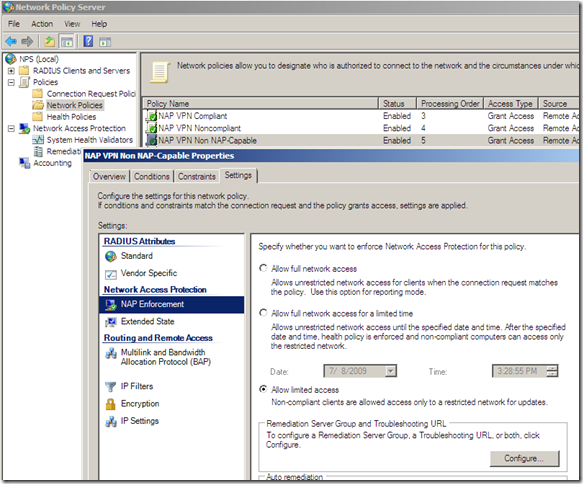Sort by the Access Type column header
The width and height of the screenshot is (583, 484).
coord(510,103)
